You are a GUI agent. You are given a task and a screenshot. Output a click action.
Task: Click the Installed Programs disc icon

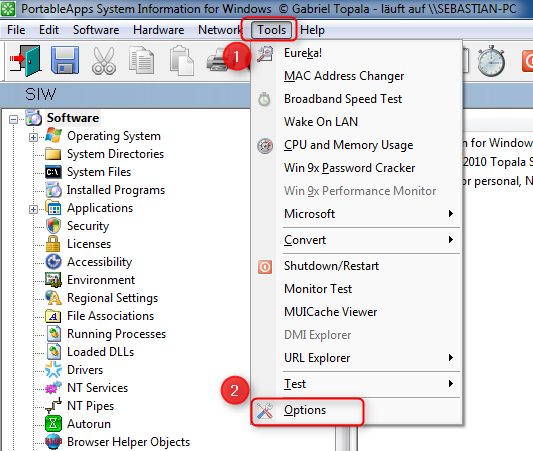coord(53,190)
